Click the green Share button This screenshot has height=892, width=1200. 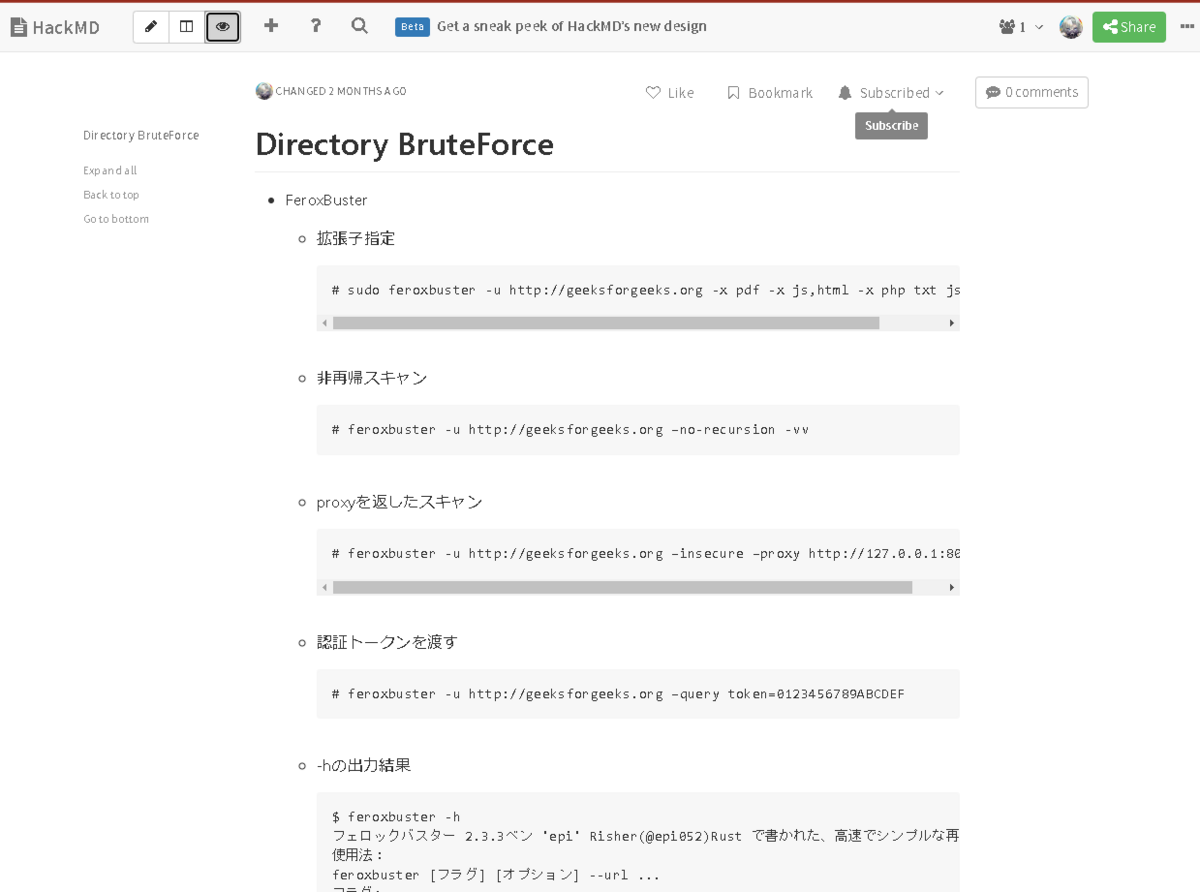click(1129, 27)
